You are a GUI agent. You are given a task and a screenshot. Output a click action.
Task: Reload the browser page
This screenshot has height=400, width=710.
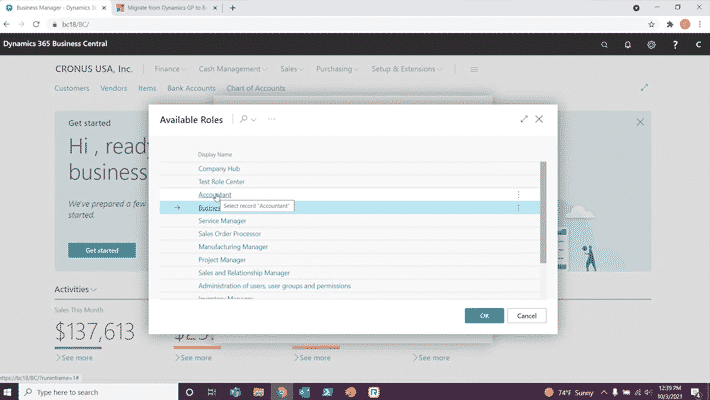tap(36, 24)
